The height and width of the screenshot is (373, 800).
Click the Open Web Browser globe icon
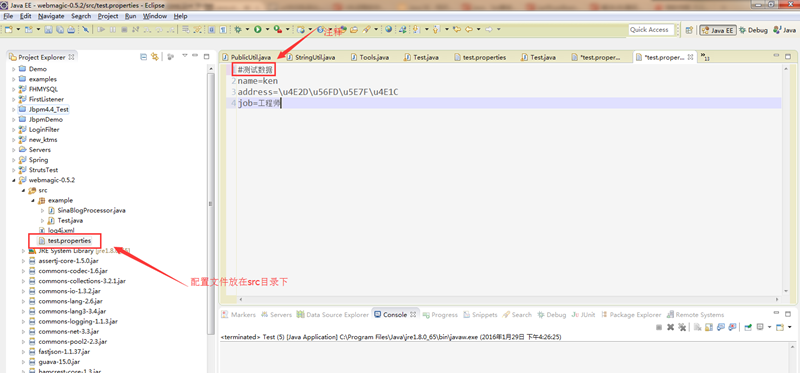pyautogui.click(x=389, y=30)
